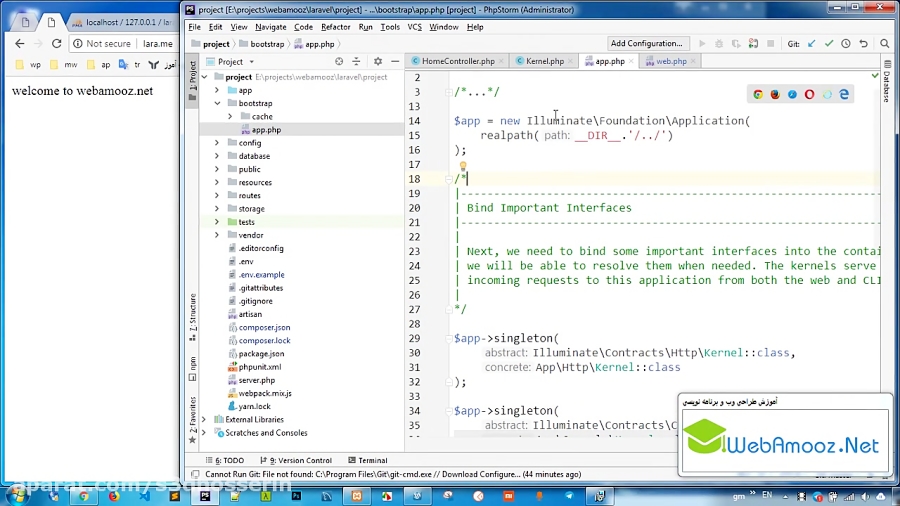Preview in Firefox from browser icons popup
Viewport: 900px width, 506px height.
point(775,94)
